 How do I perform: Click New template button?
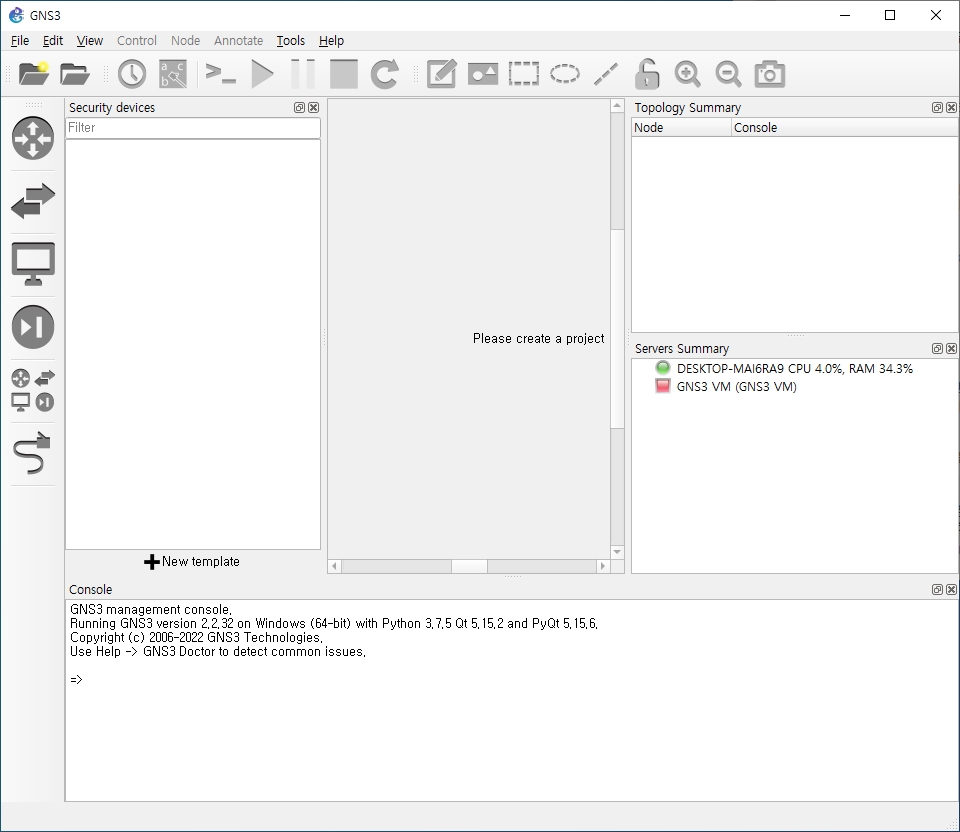click(192, 561)
